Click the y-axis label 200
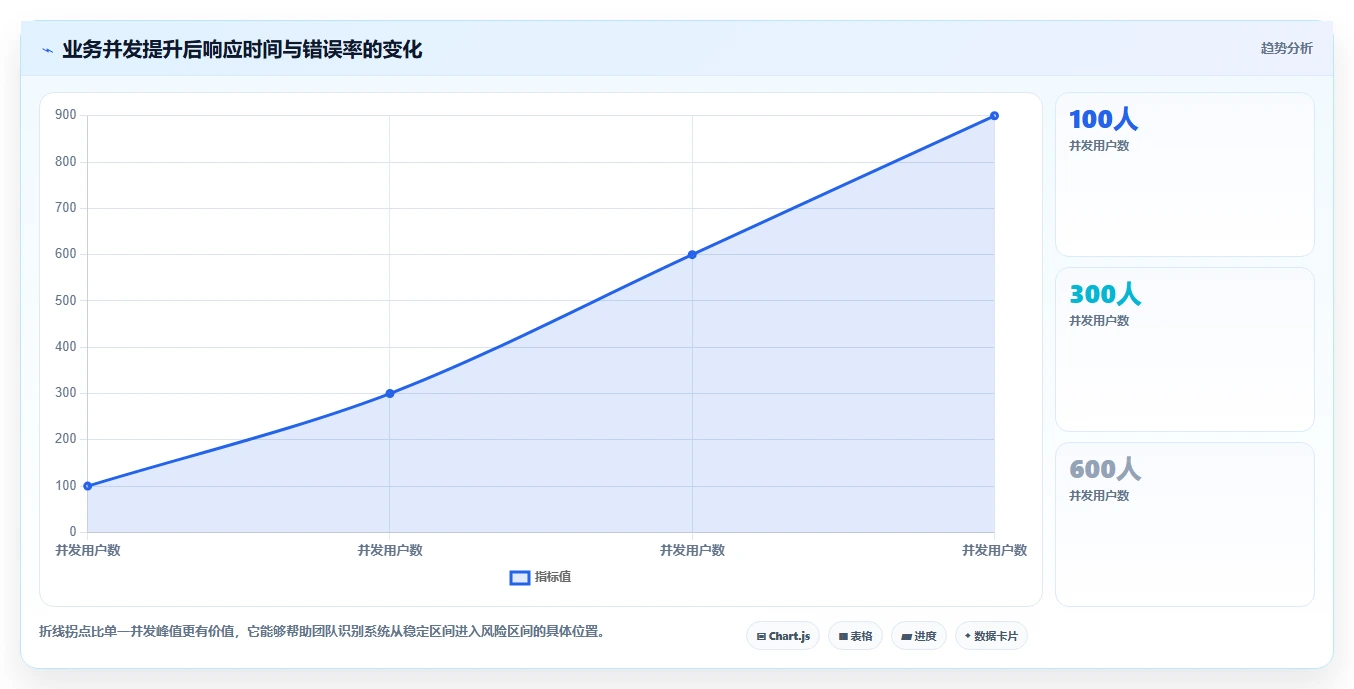1354x689 pixels. pyautogui.click(x=66, y=439)
